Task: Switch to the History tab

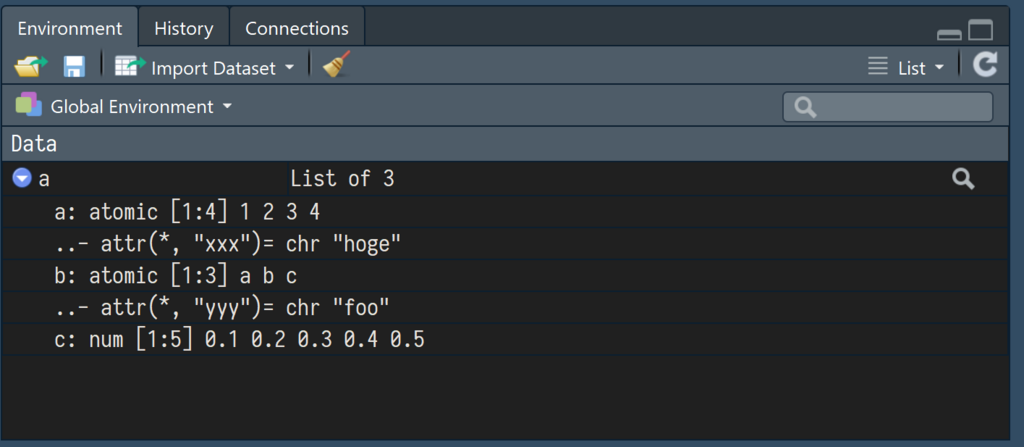Action: (x=183, y=28)
